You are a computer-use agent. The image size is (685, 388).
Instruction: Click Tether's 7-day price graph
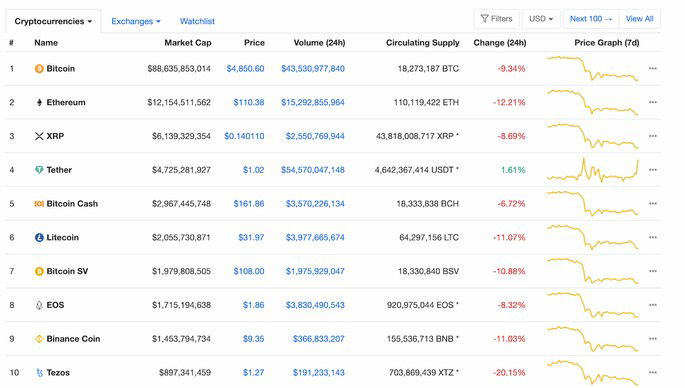pyautogui.click(x=592, y=170)
